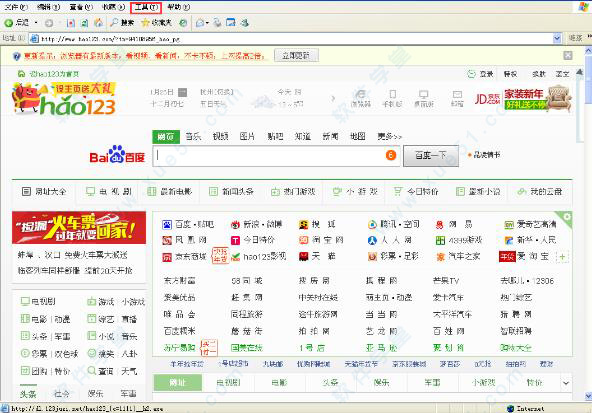
Task: Click the JD 家装新年 banner ad
Action: 523,98
